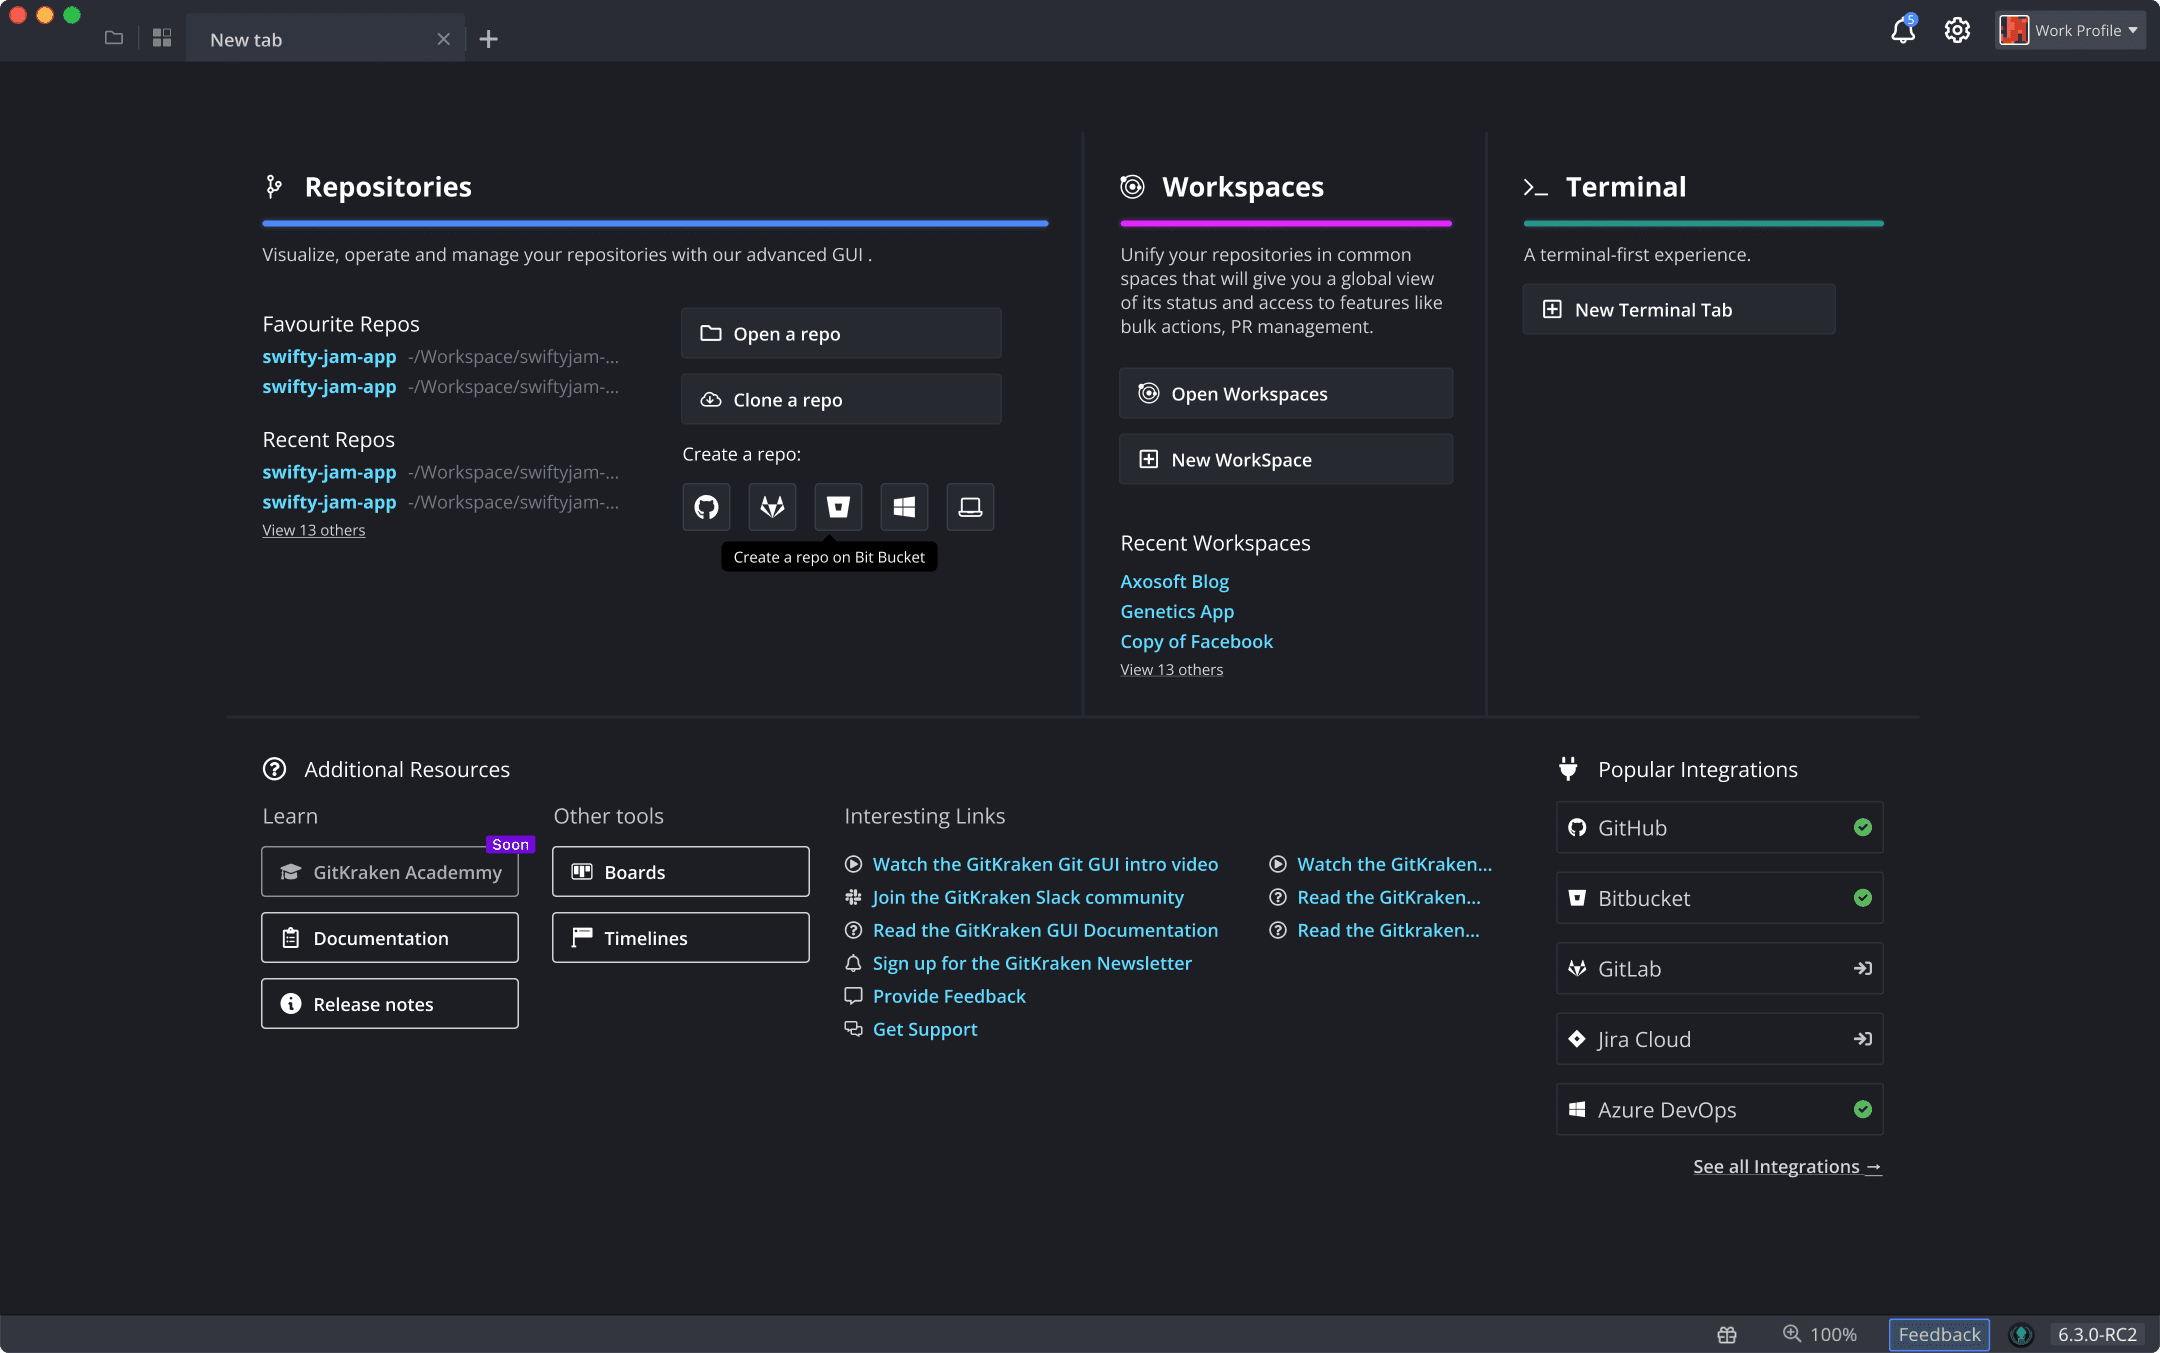Click Get Support link

[x=925, y=1029]
